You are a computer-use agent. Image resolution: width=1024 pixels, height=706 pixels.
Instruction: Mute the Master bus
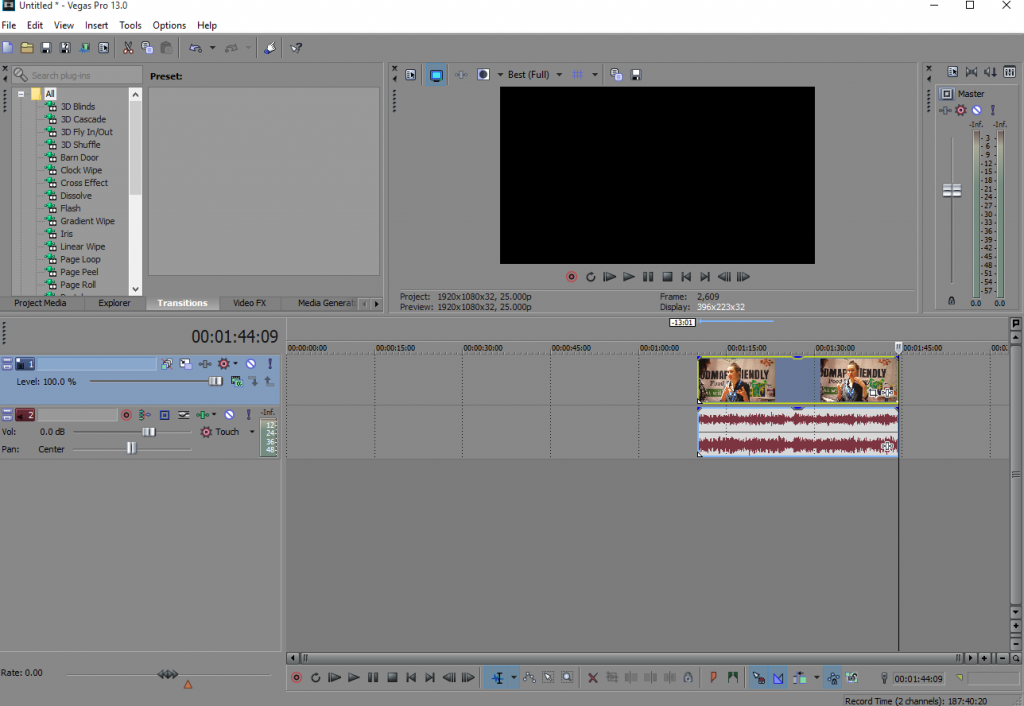(x=976, y=110)
